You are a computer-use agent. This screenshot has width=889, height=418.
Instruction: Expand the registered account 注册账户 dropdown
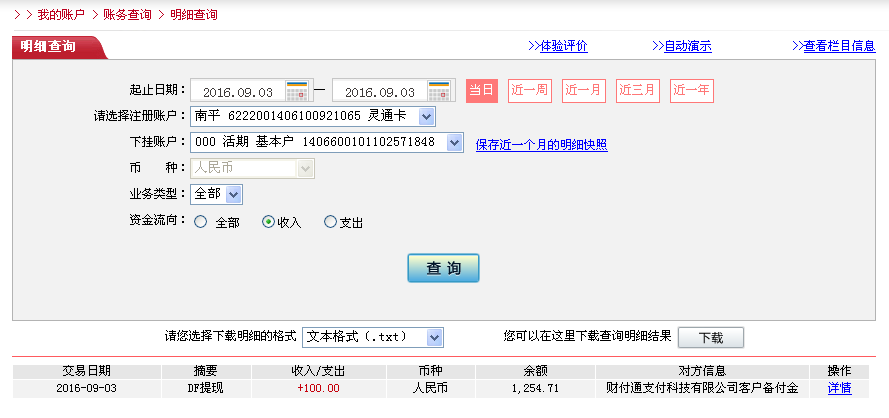[427, 117]
